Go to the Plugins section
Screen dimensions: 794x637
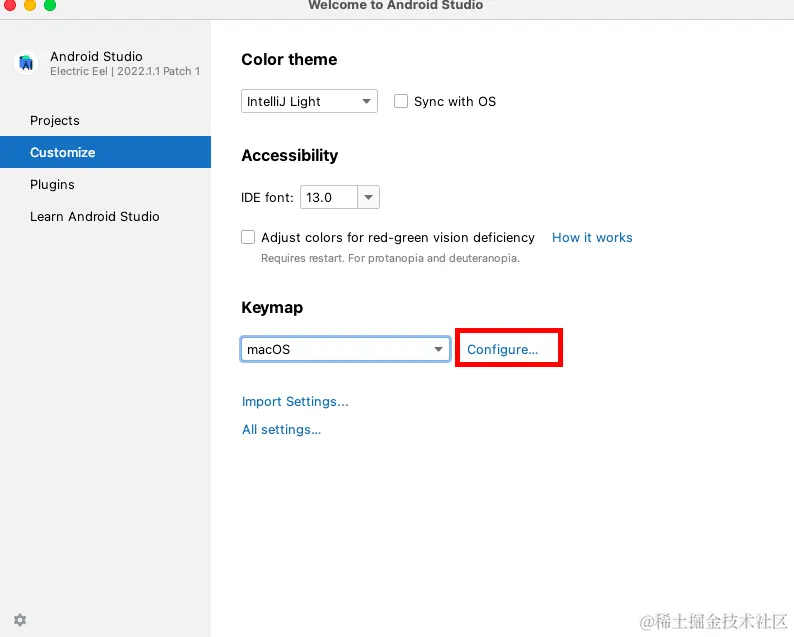(x=52, y=184)
